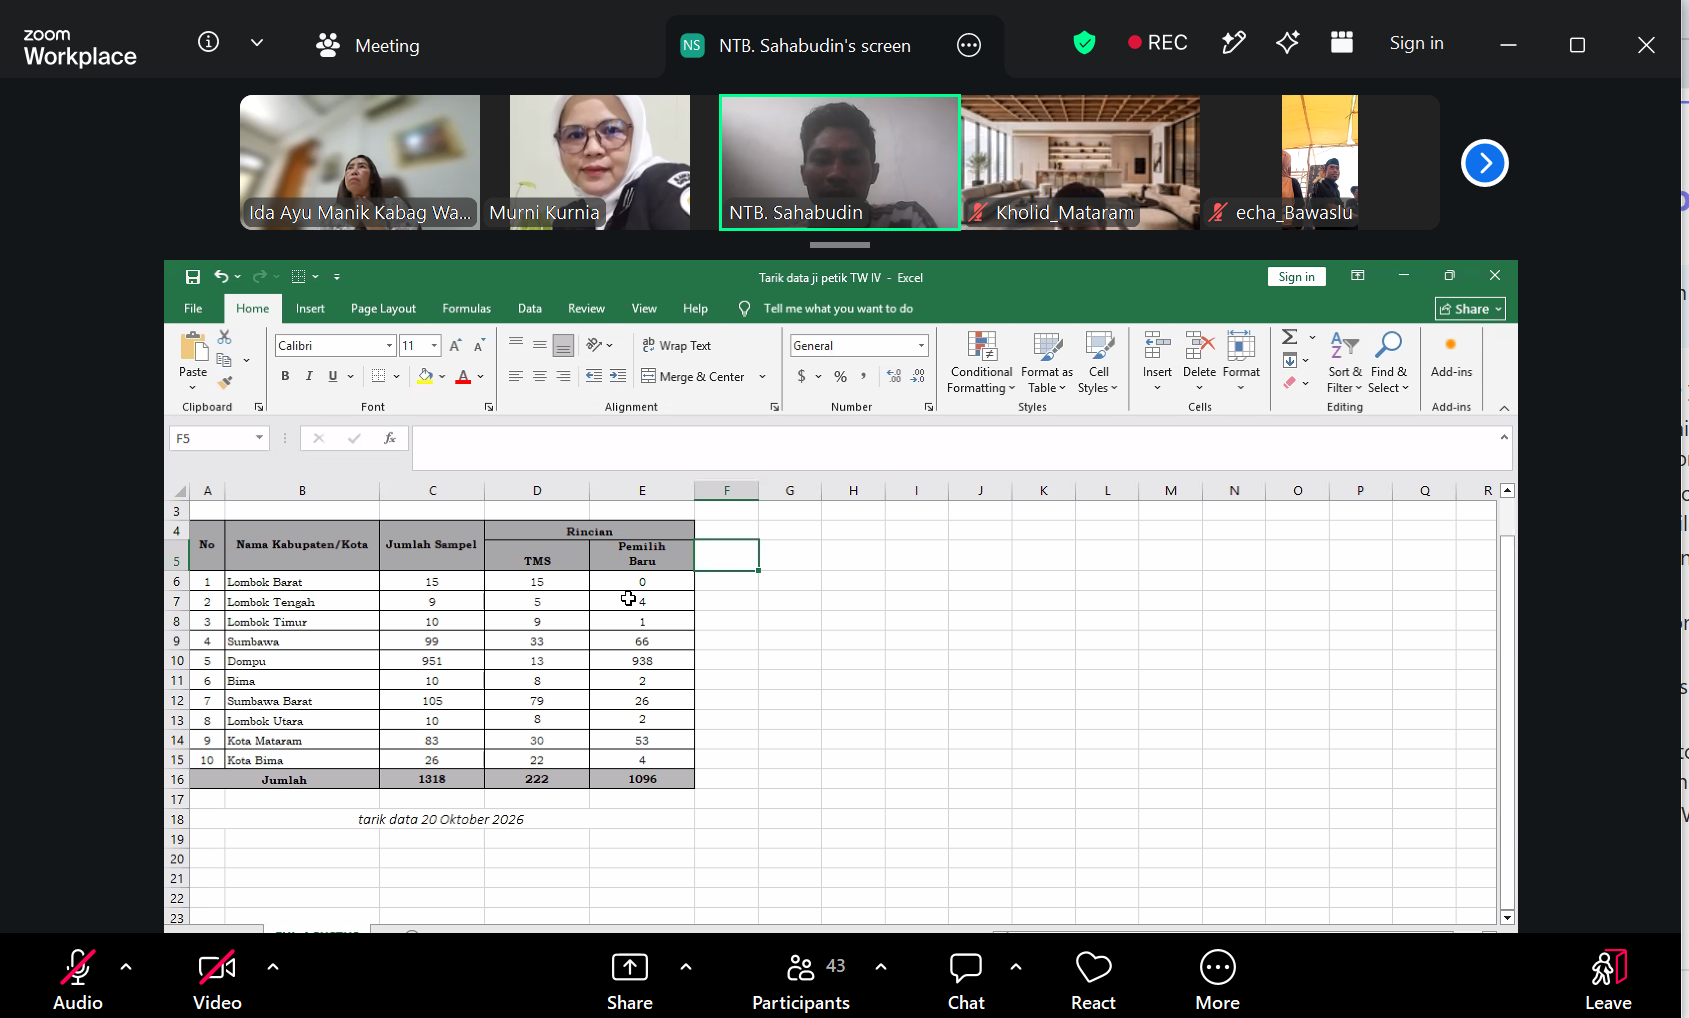Open the File menu tab
Screen dimensions: 1689x1018
pos(193,309)
